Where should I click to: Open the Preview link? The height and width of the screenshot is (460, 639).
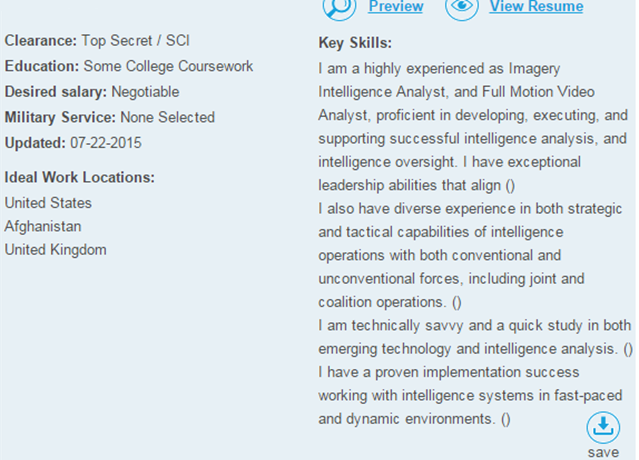click(396, 7)
